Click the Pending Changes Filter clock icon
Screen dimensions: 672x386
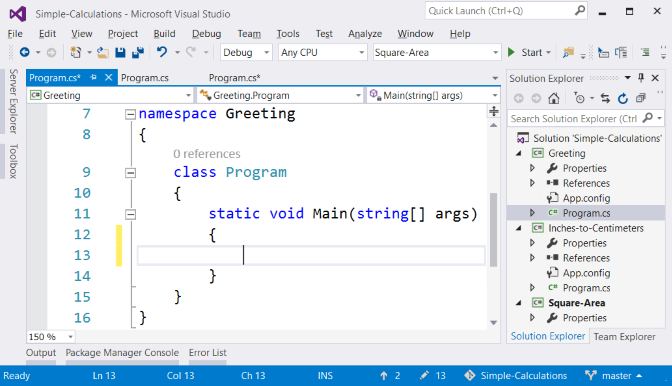(x=579, y=99)
